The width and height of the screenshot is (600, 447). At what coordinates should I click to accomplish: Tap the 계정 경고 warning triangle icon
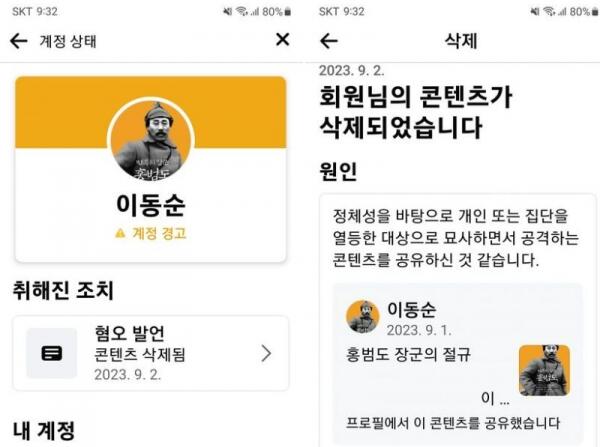(120, 233)
